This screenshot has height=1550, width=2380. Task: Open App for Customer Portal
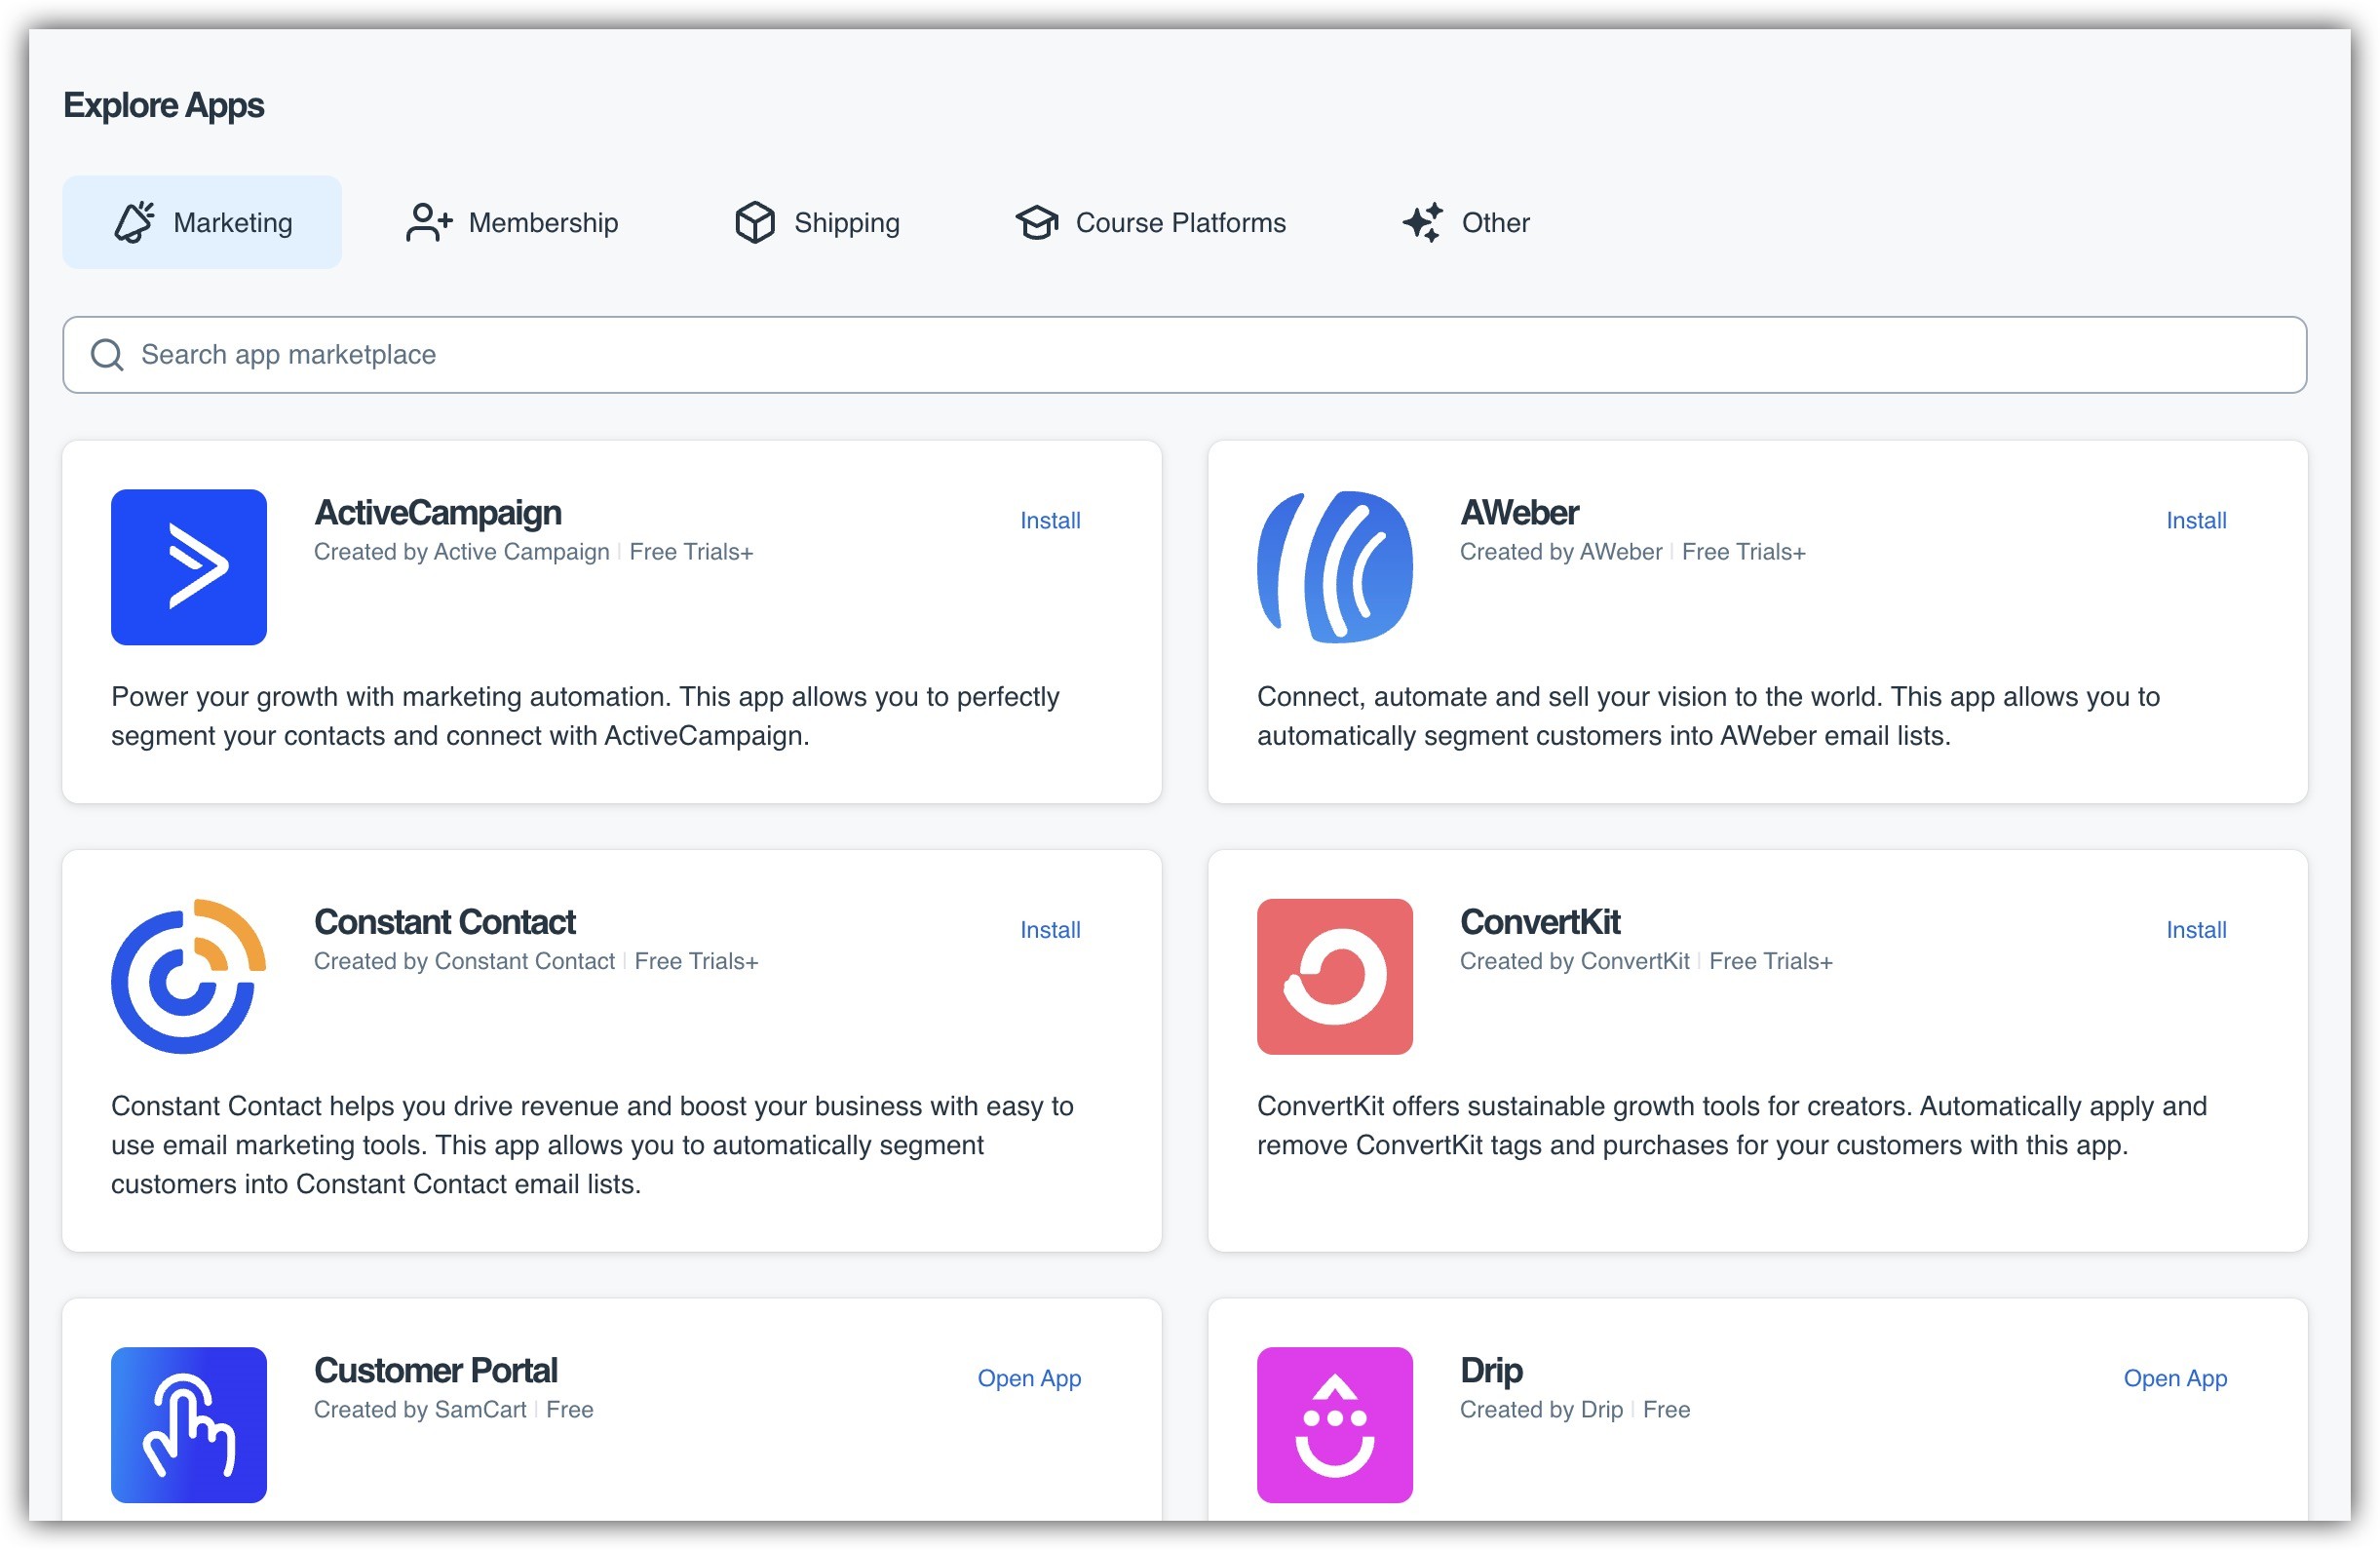tap(1029, 1377)
